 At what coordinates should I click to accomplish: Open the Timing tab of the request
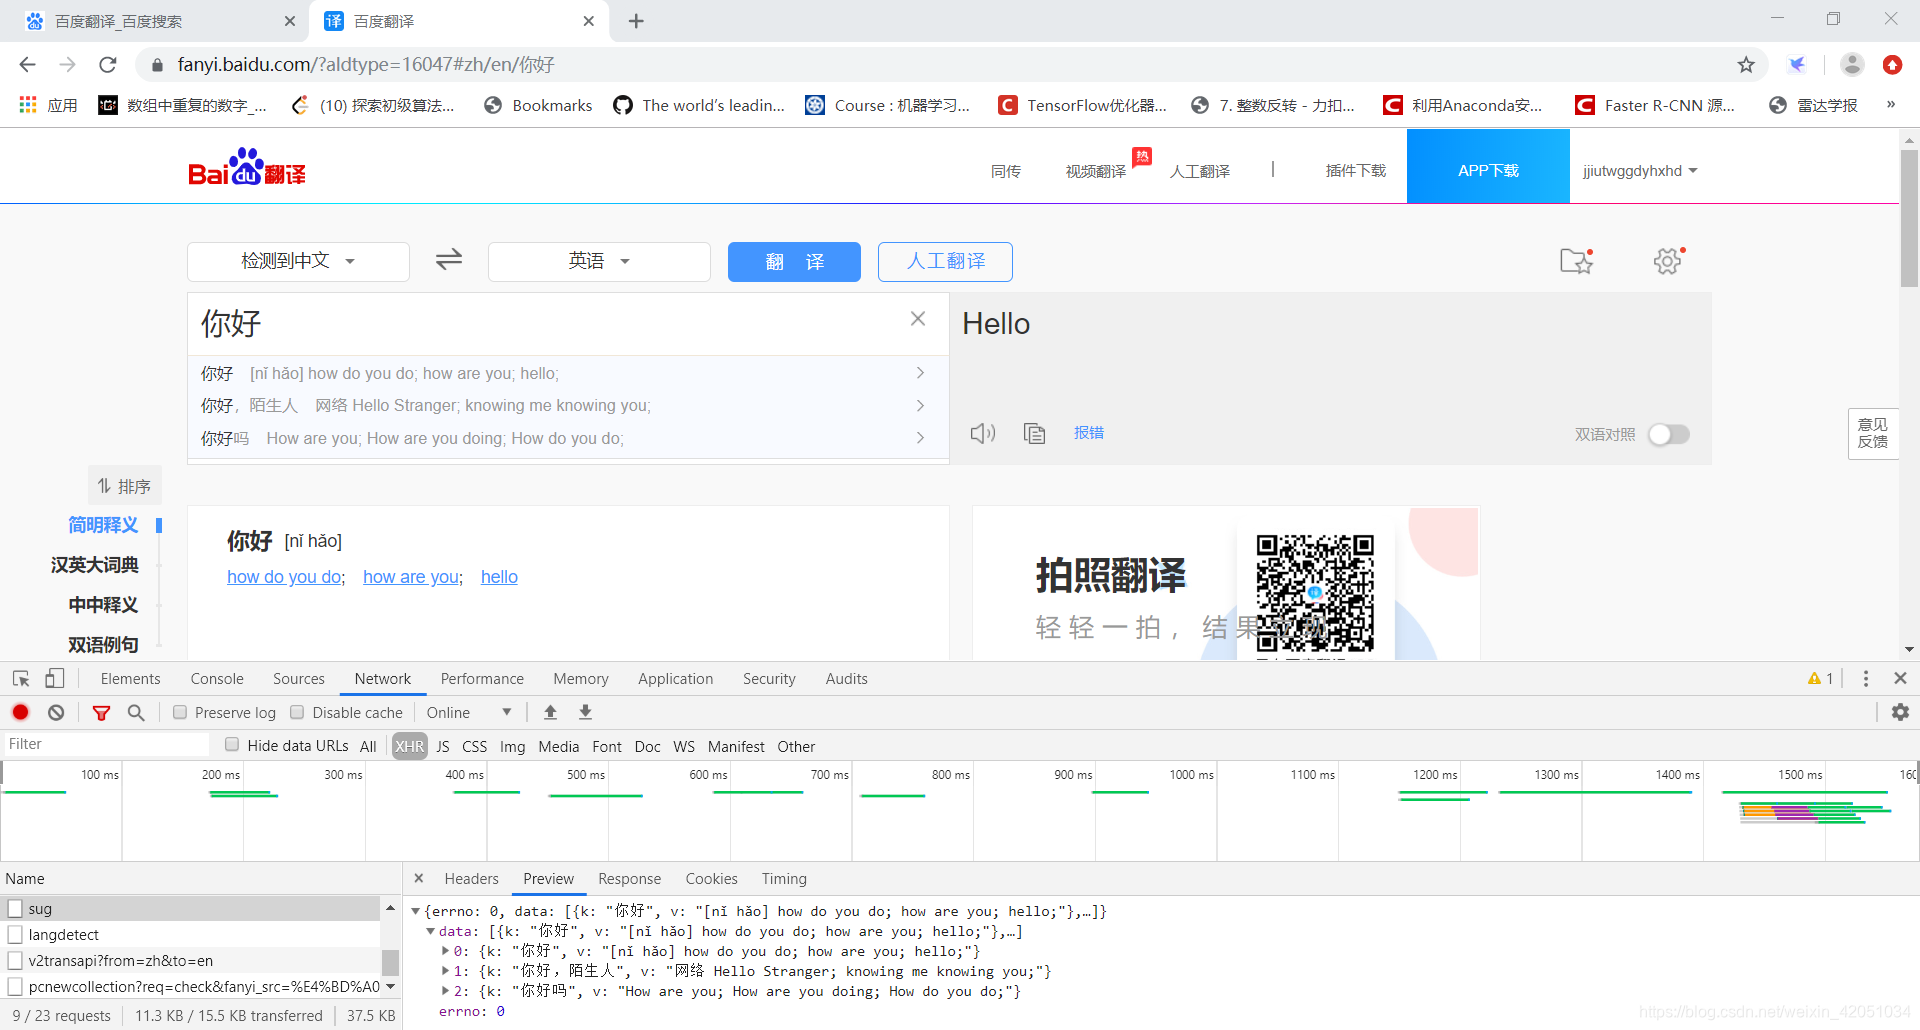coord(784,878)
